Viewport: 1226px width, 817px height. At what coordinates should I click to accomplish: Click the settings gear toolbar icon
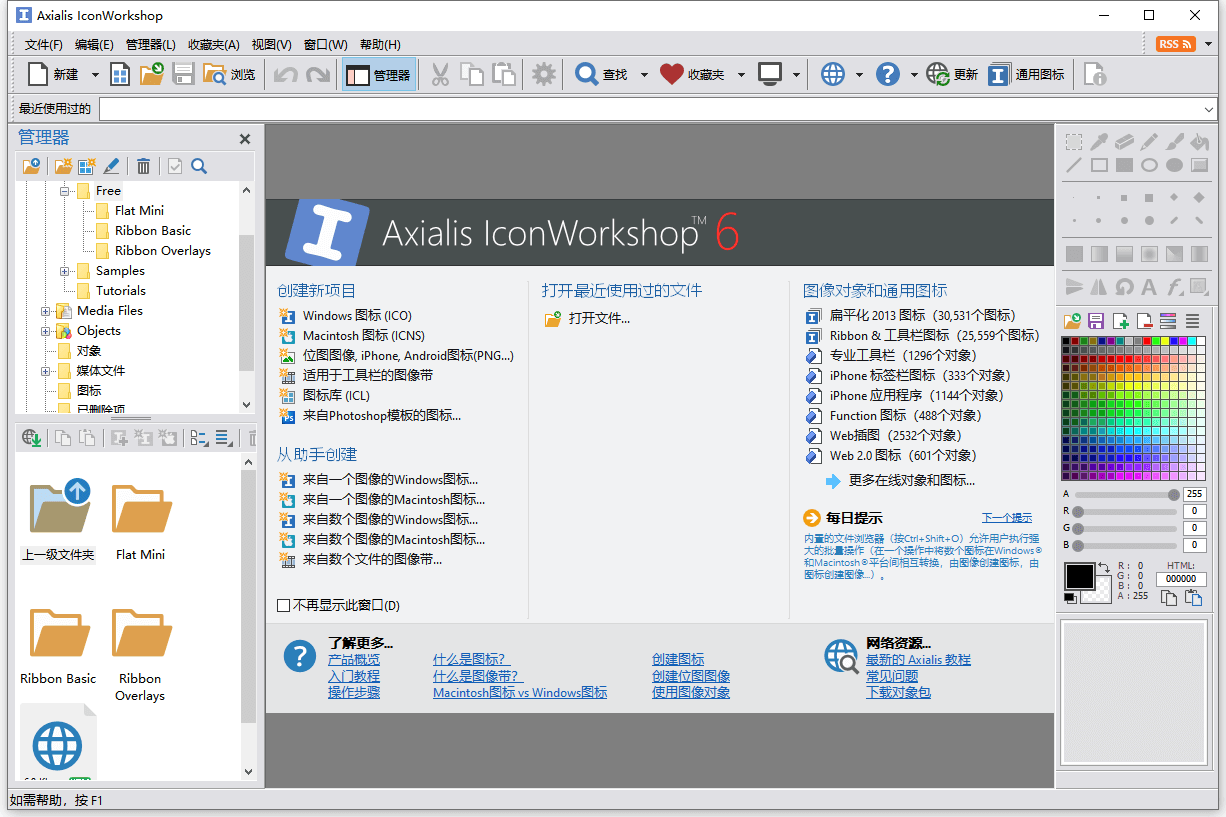[x=543, y=75]
